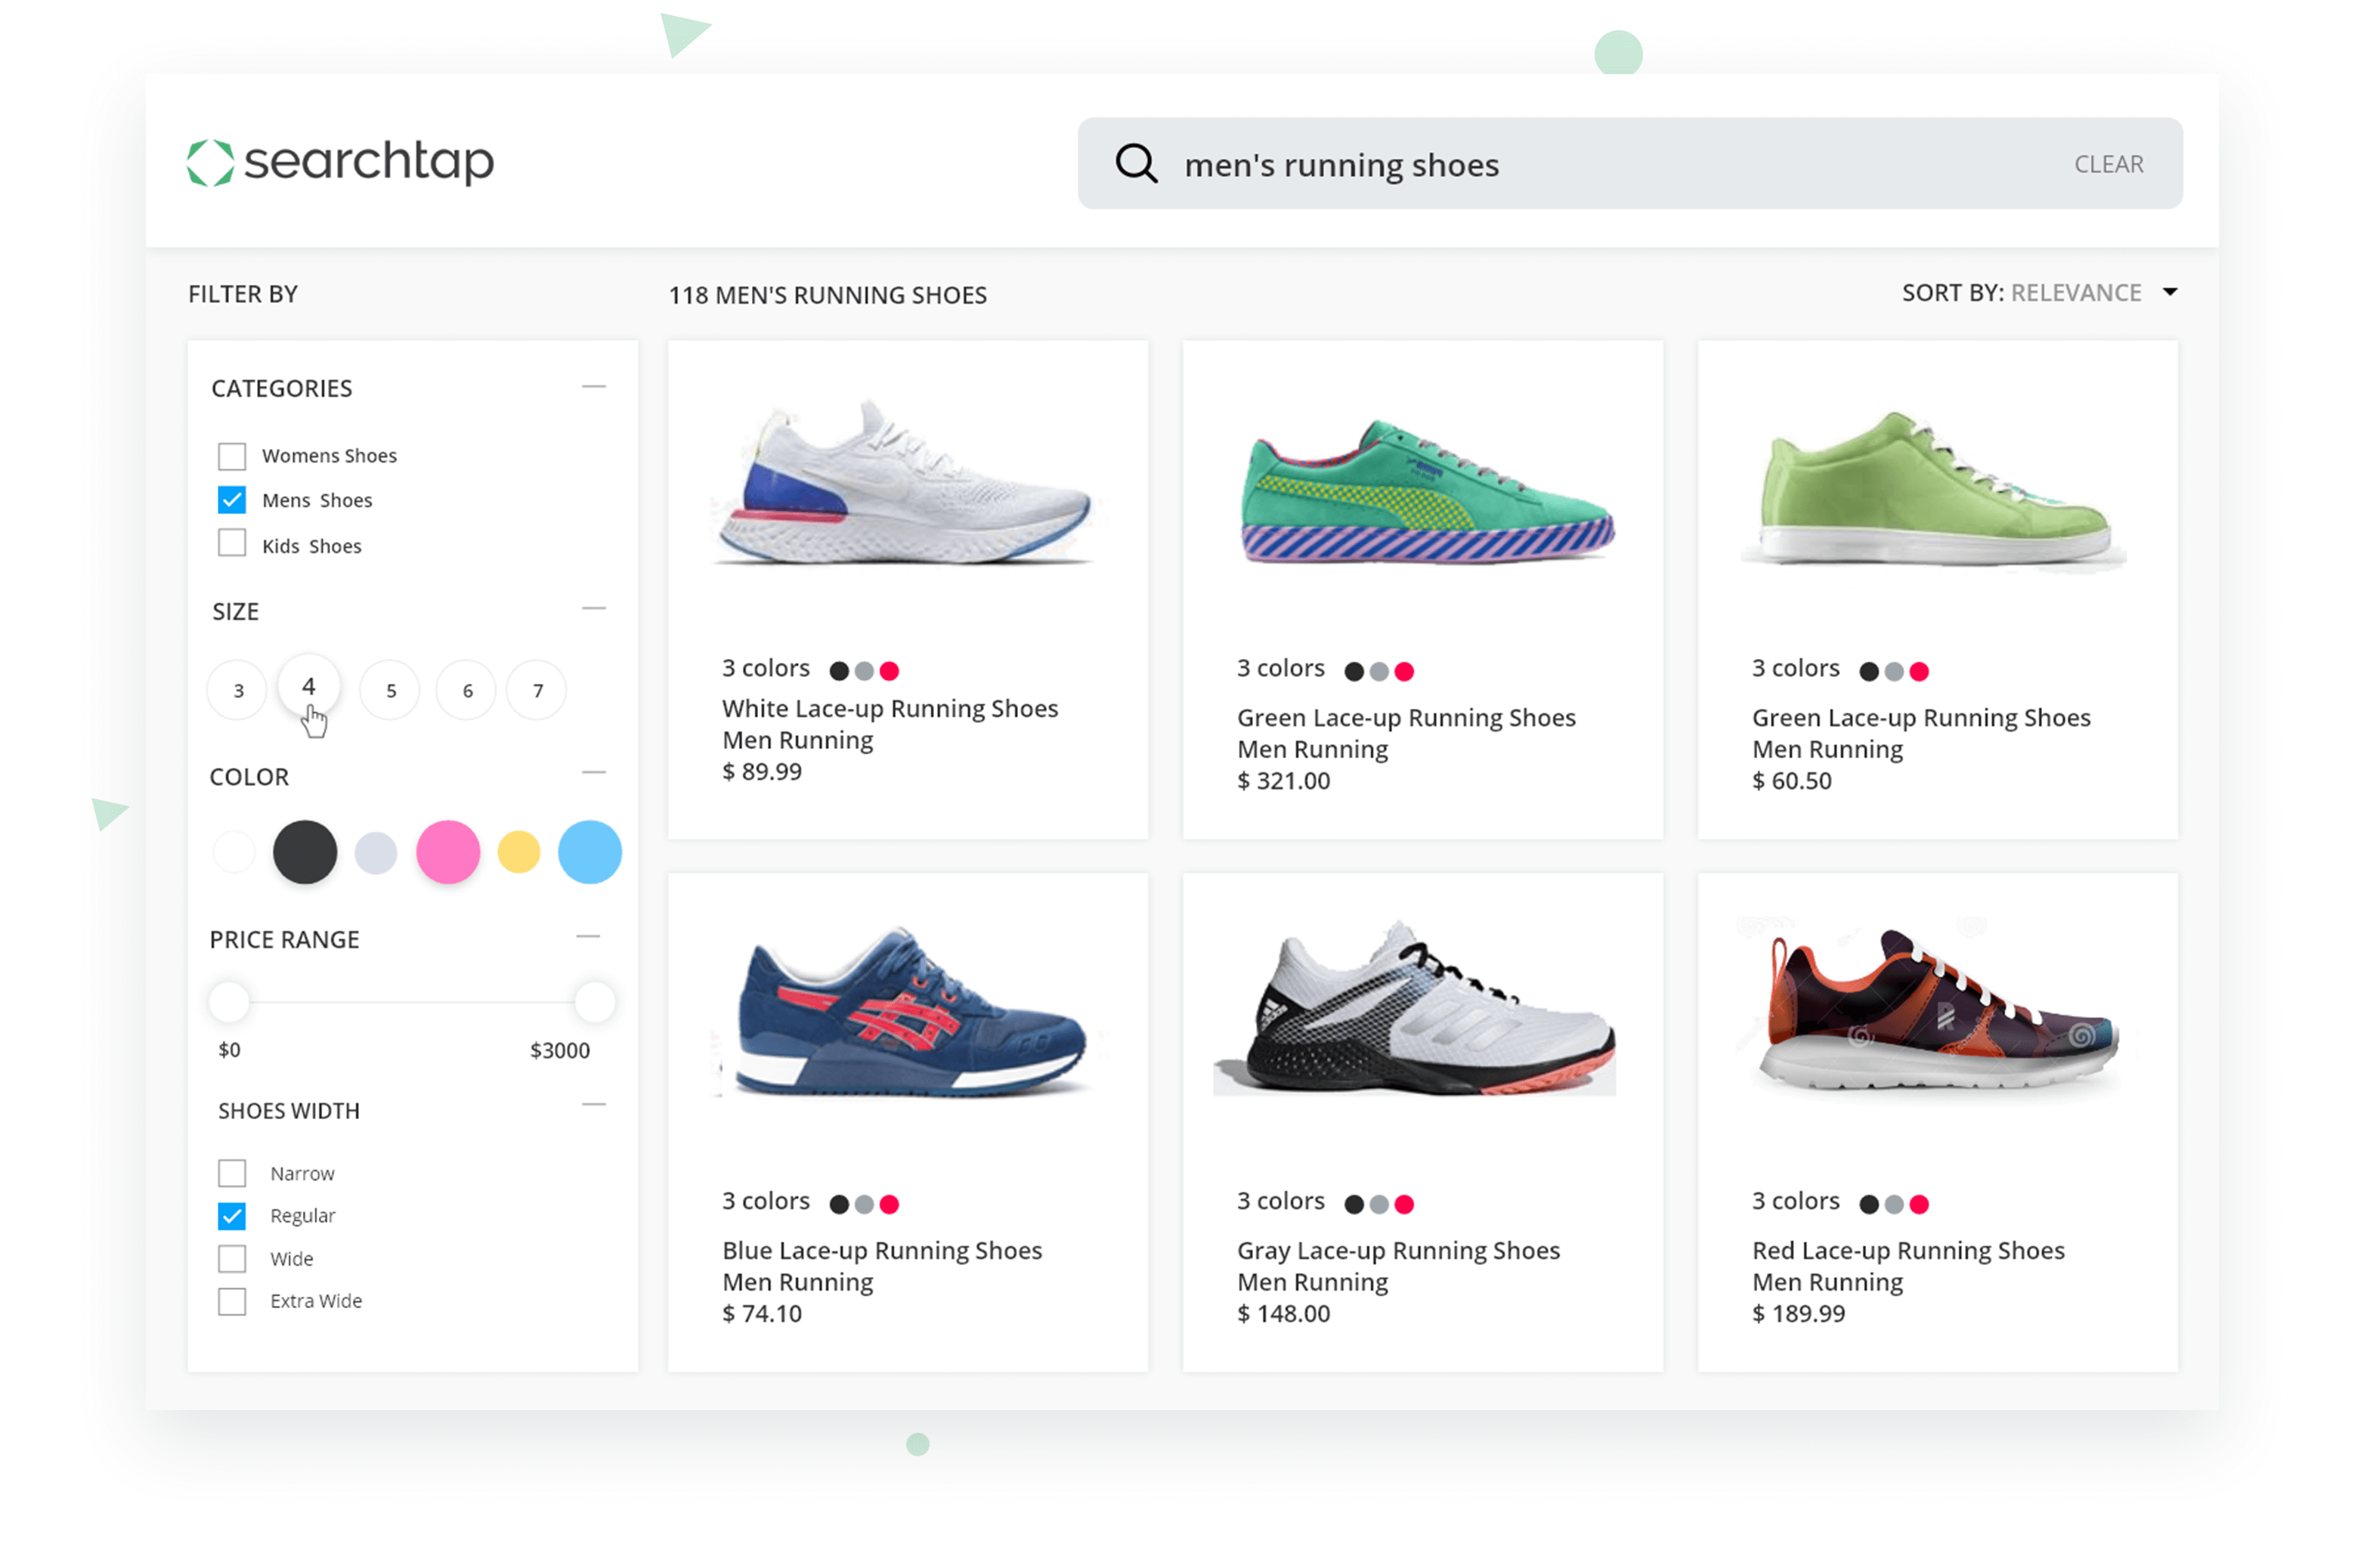Click the search magnifier icon
Image resolution: width=2364 pixels, height=1568 pixels.
click(x=1136, y=163)
